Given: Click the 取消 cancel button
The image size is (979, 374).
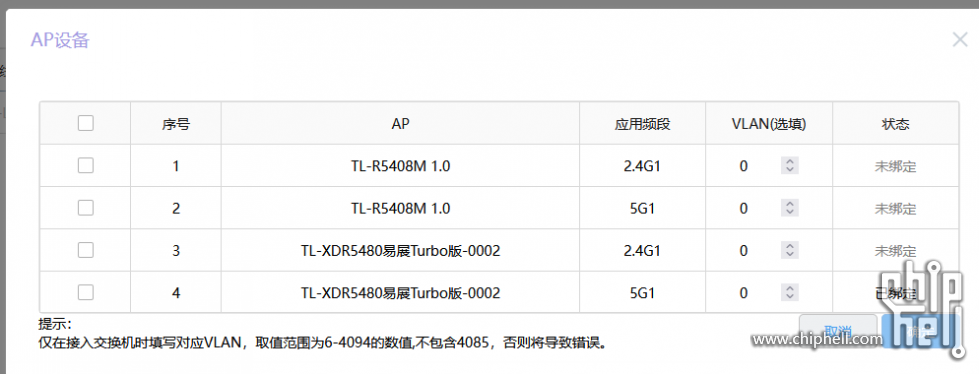Looking at the screenshot, I should point(838,330).
